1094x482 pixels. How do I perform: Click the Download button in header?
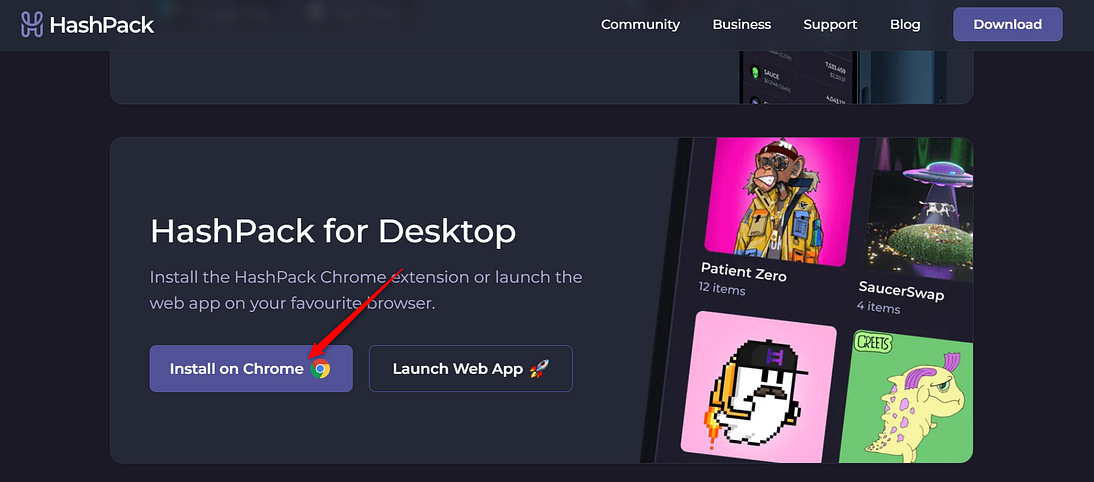(1007, 24)
